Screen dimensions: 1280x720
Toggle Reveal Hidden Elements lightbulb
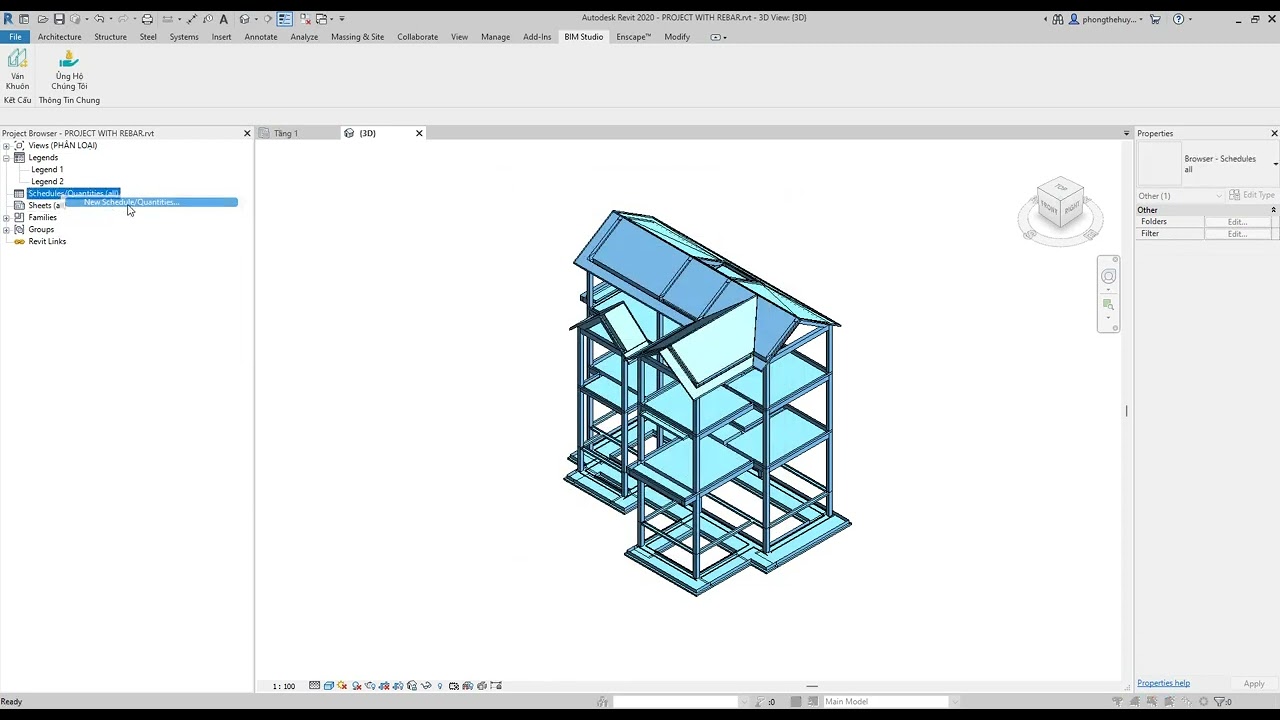pyautogui.click(x=439, y=686)
